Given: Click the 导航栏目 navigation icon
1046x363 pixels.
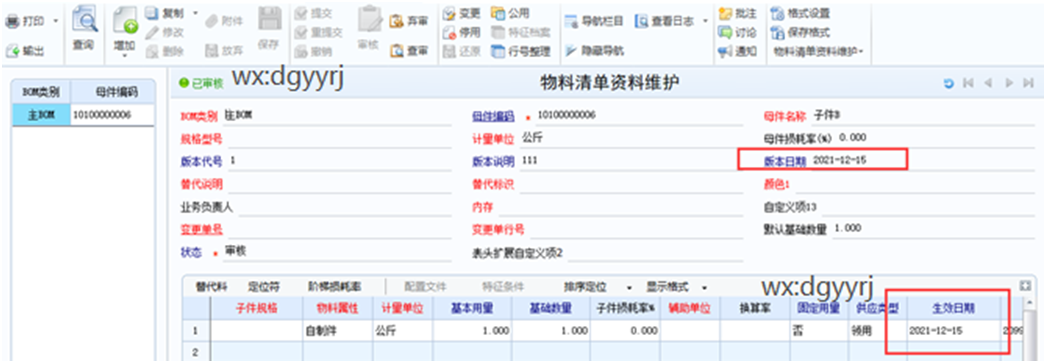Looking at the screenshot, I should [x=572, y=21].
